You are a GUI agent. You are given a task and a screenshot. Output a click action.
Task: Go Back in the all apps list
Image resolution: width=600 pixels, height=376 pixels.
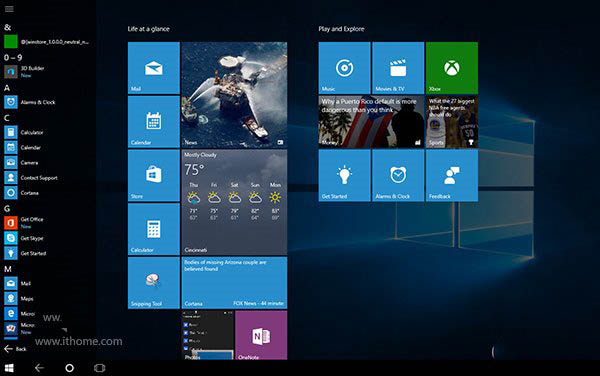pyautogui.click(x=15, y=348)
